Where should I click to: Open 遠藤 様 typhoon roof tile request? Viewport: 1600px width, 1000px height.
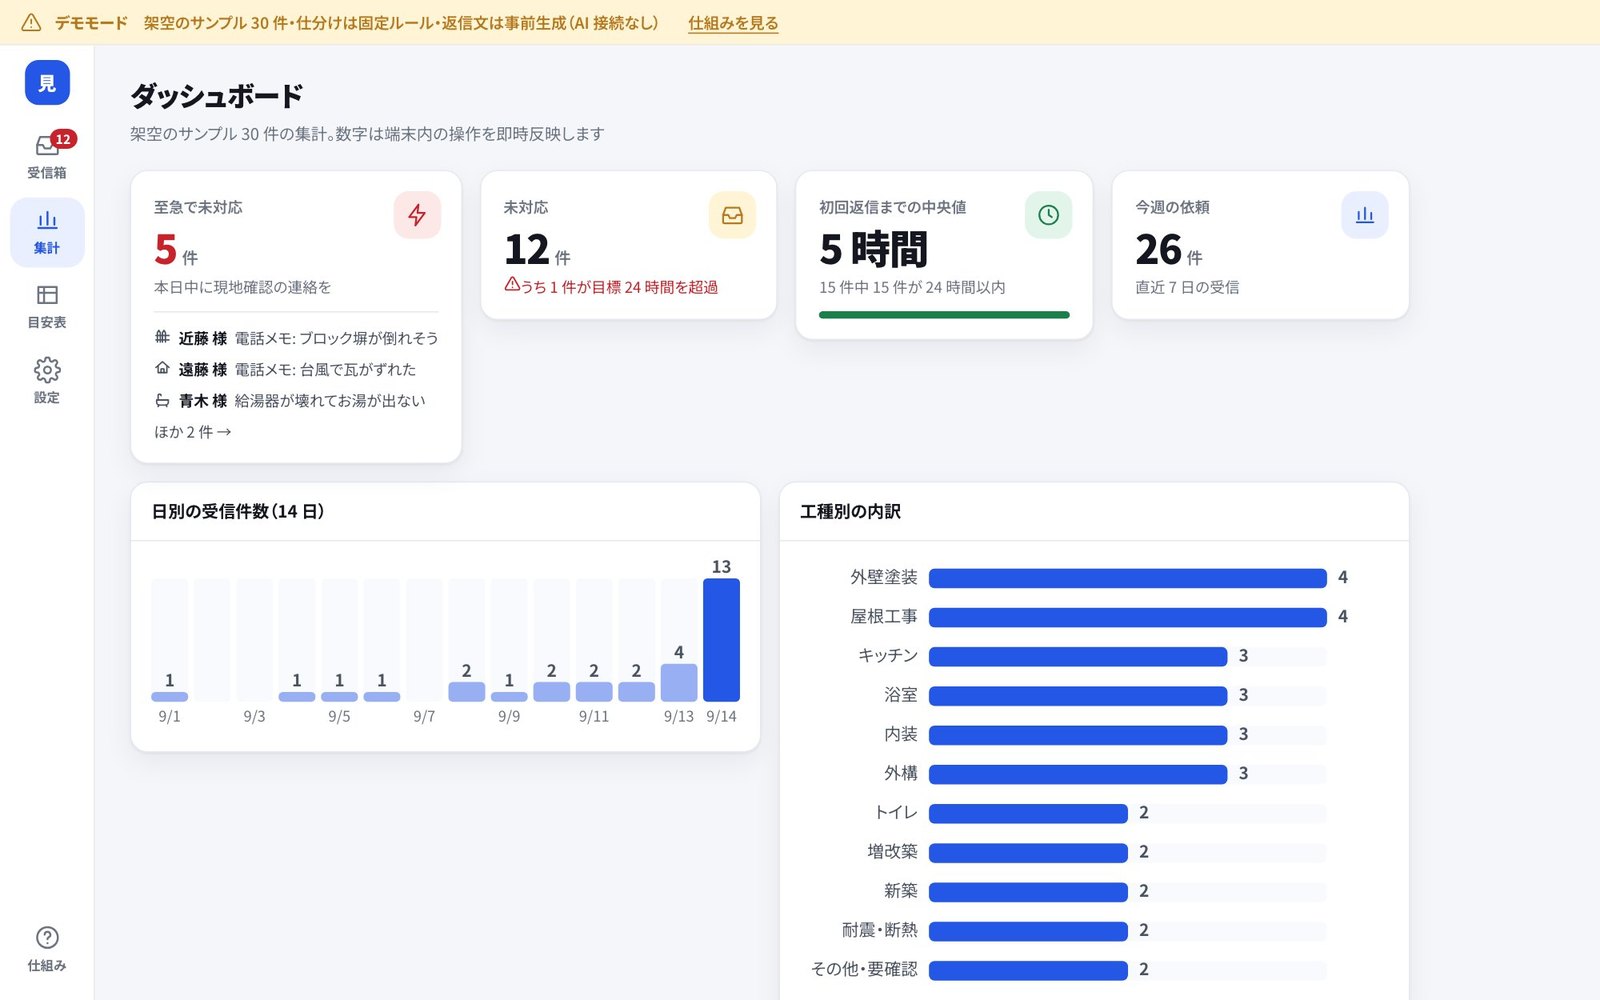point(296,369)
